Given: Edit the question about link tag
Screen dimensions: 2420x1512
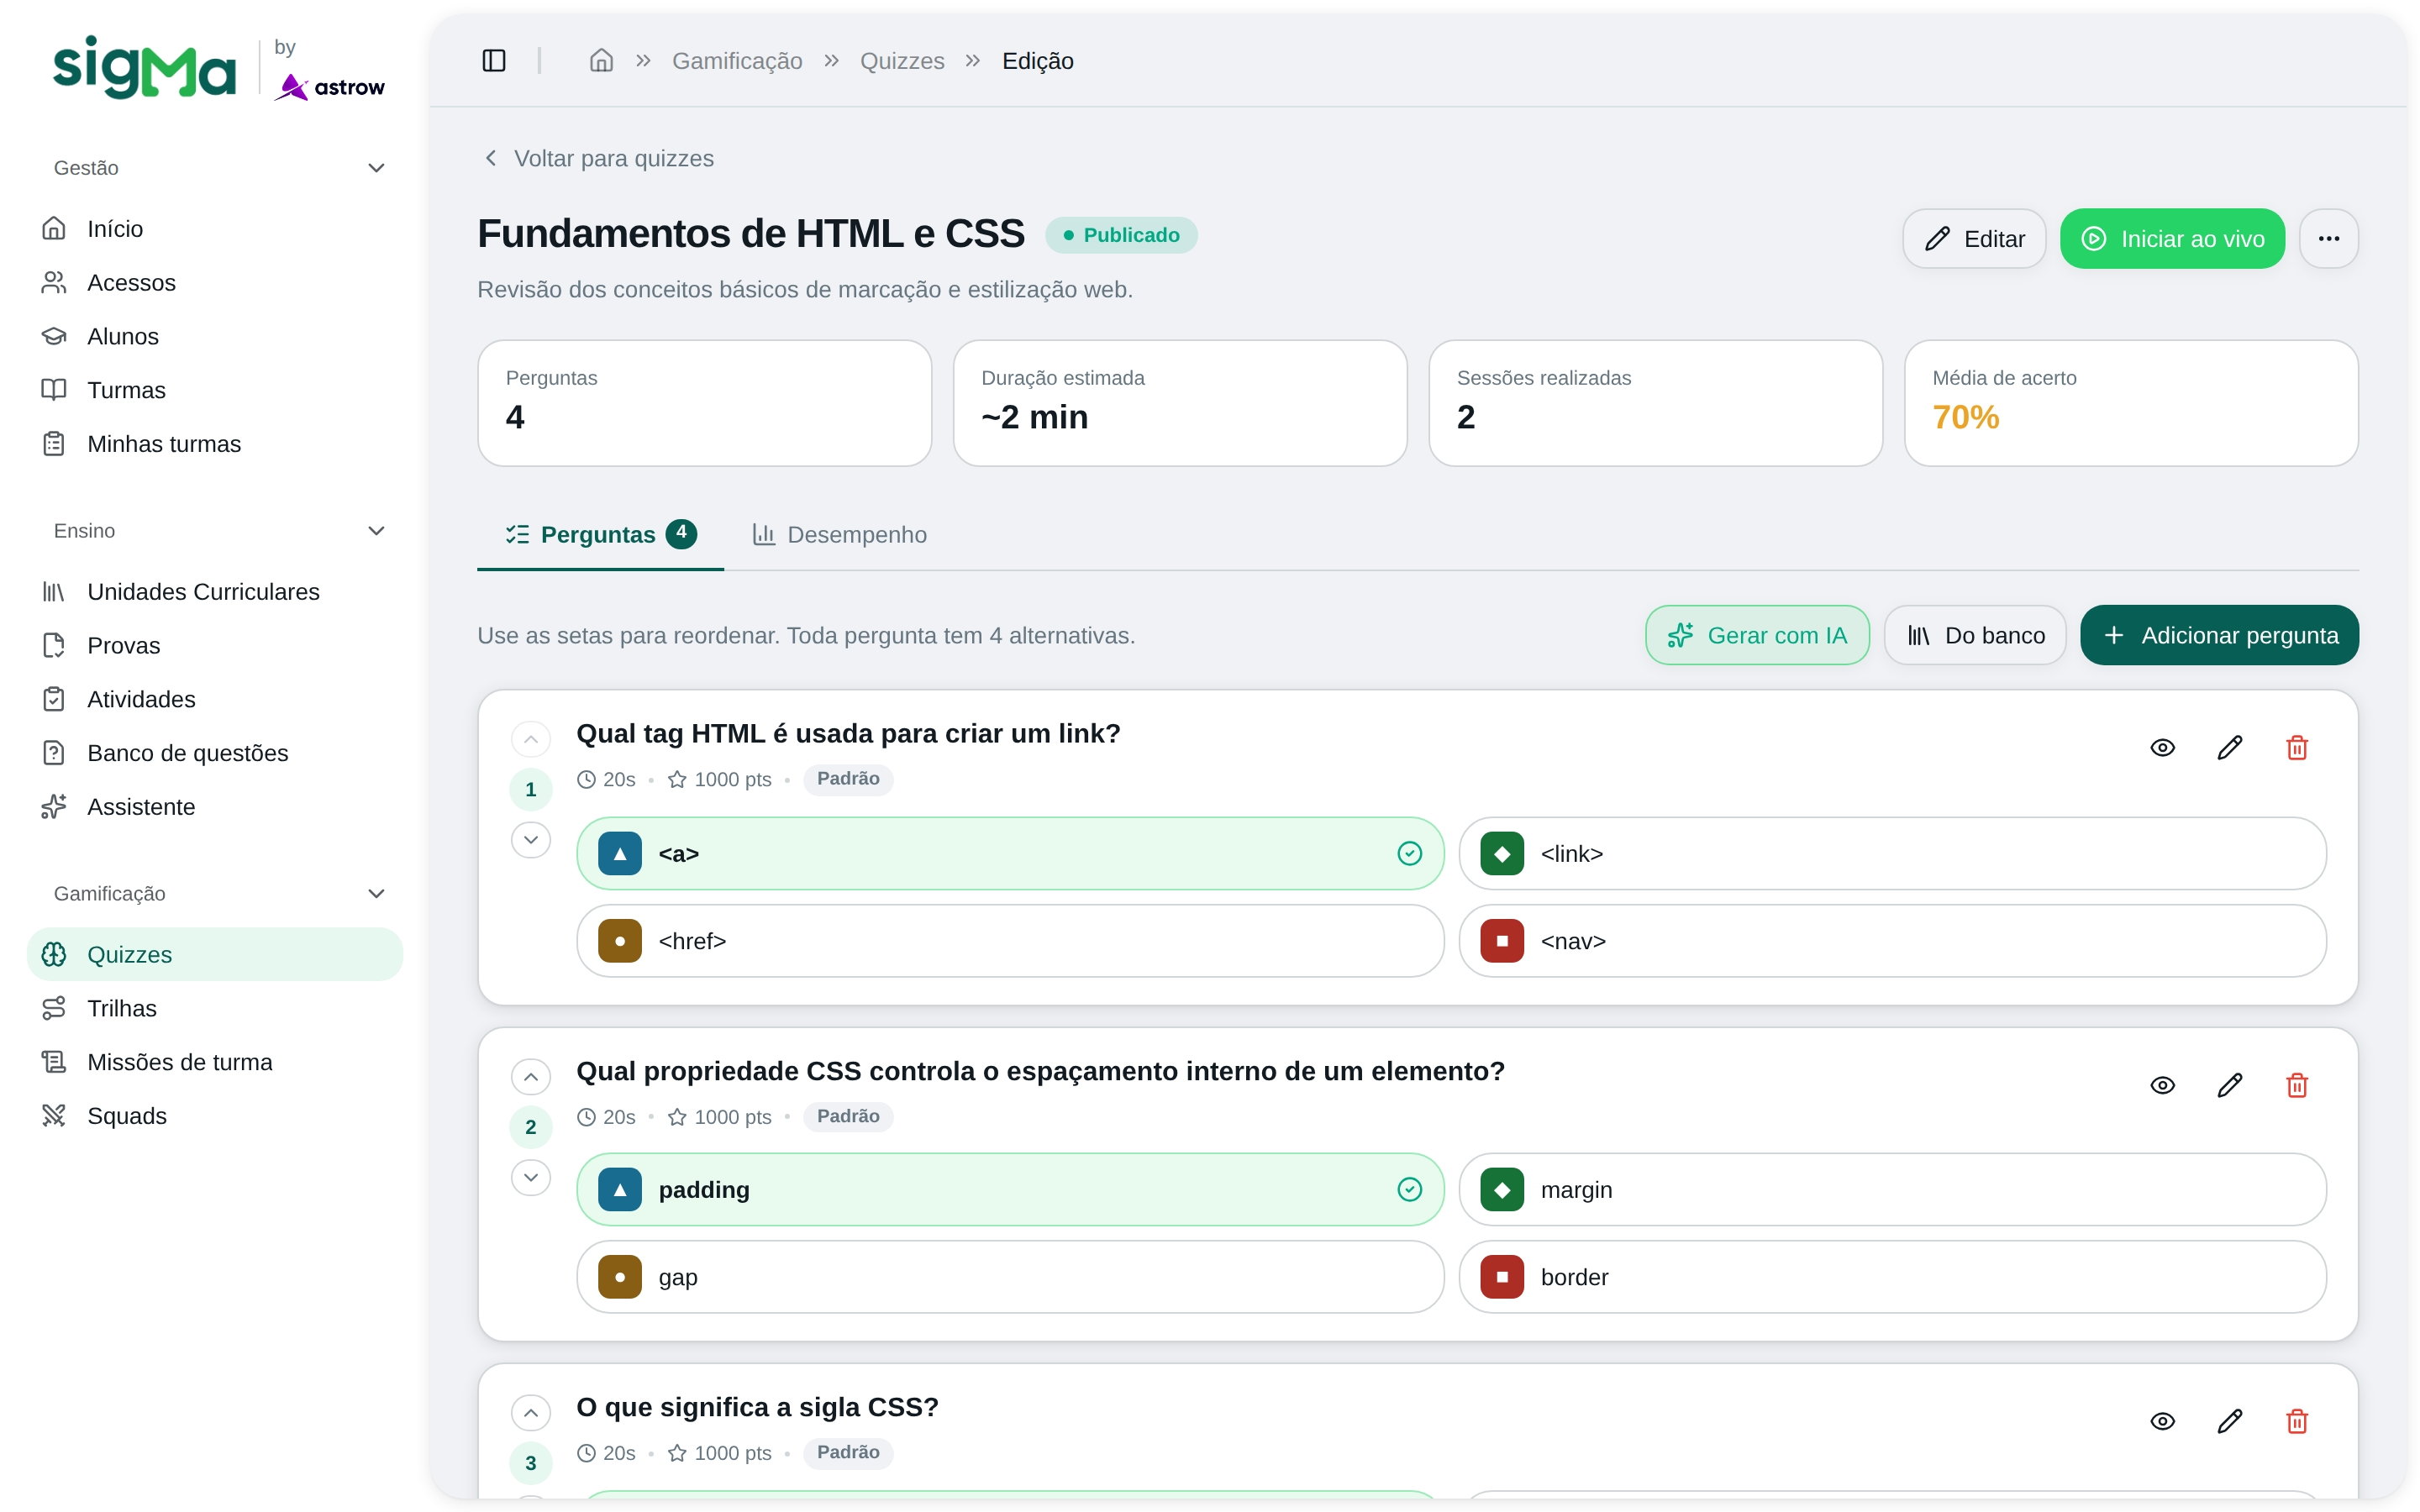Looking at the screenshot, I should [x=2230, y=748].
